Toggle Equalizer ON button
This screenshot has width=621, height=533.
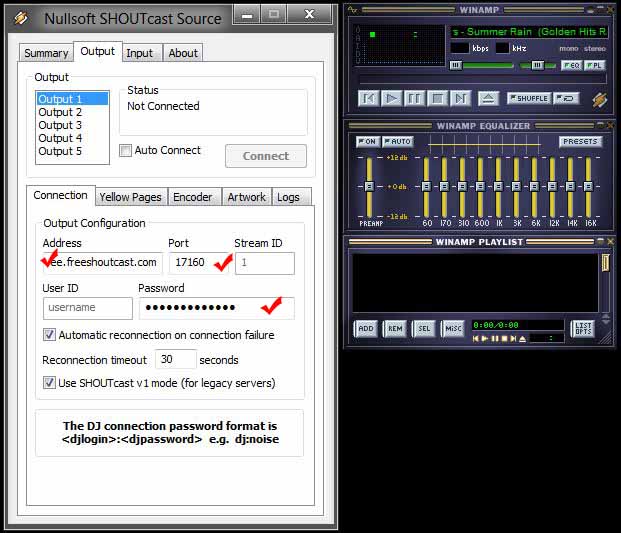click(368, 141)
